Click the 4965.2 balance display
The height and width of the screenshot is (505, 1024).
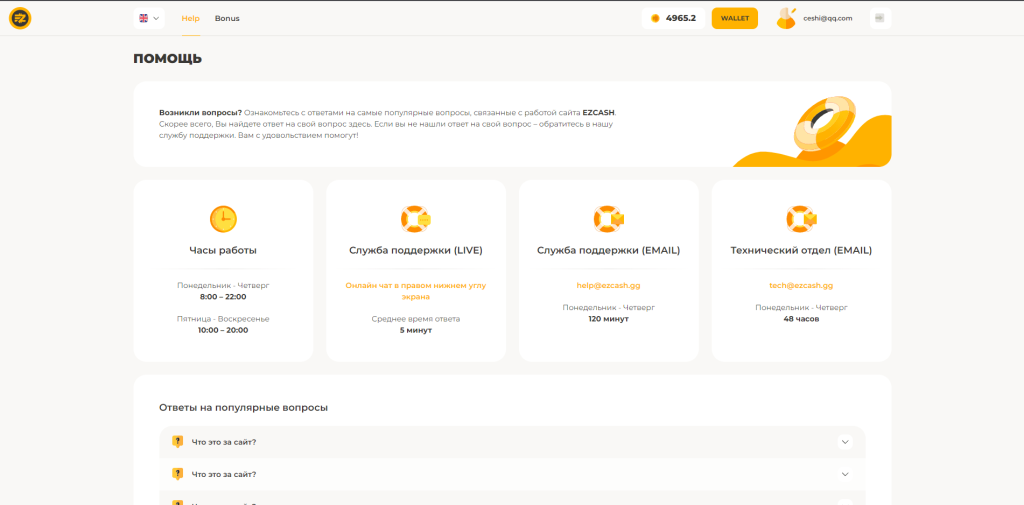(680, 18)
